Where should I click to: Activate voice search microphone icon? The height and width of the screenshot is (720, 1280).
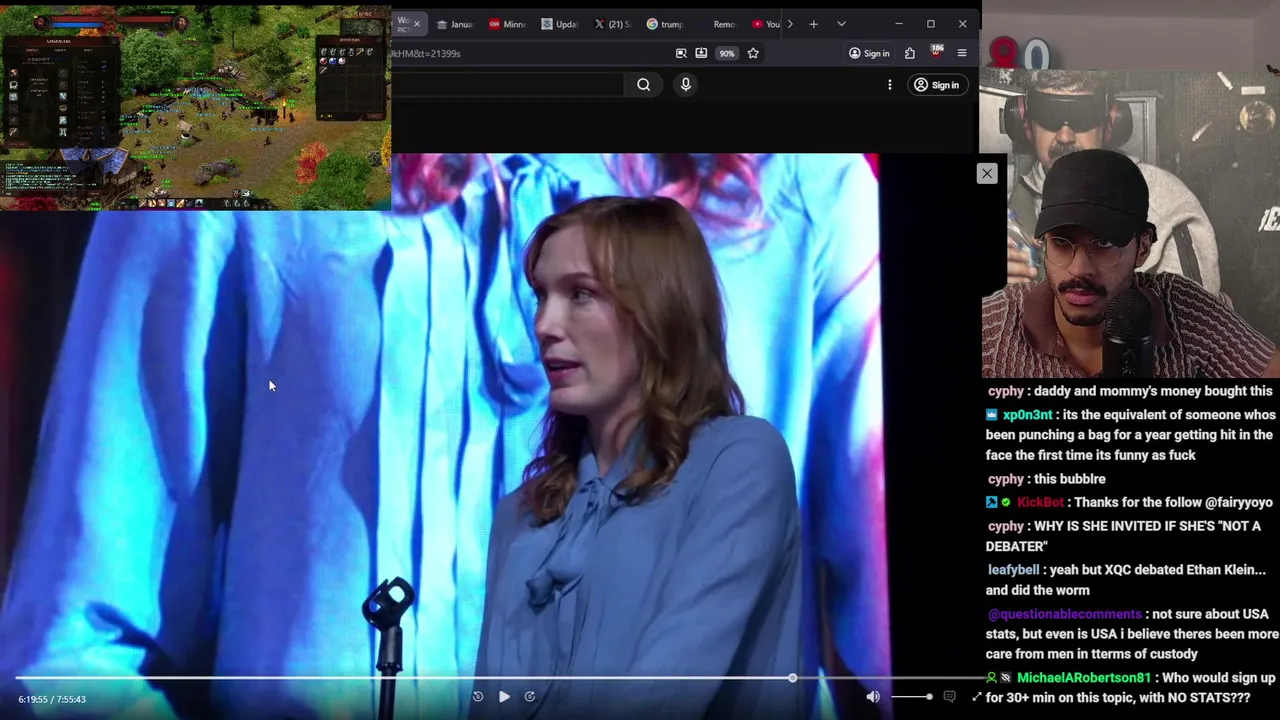686,85
